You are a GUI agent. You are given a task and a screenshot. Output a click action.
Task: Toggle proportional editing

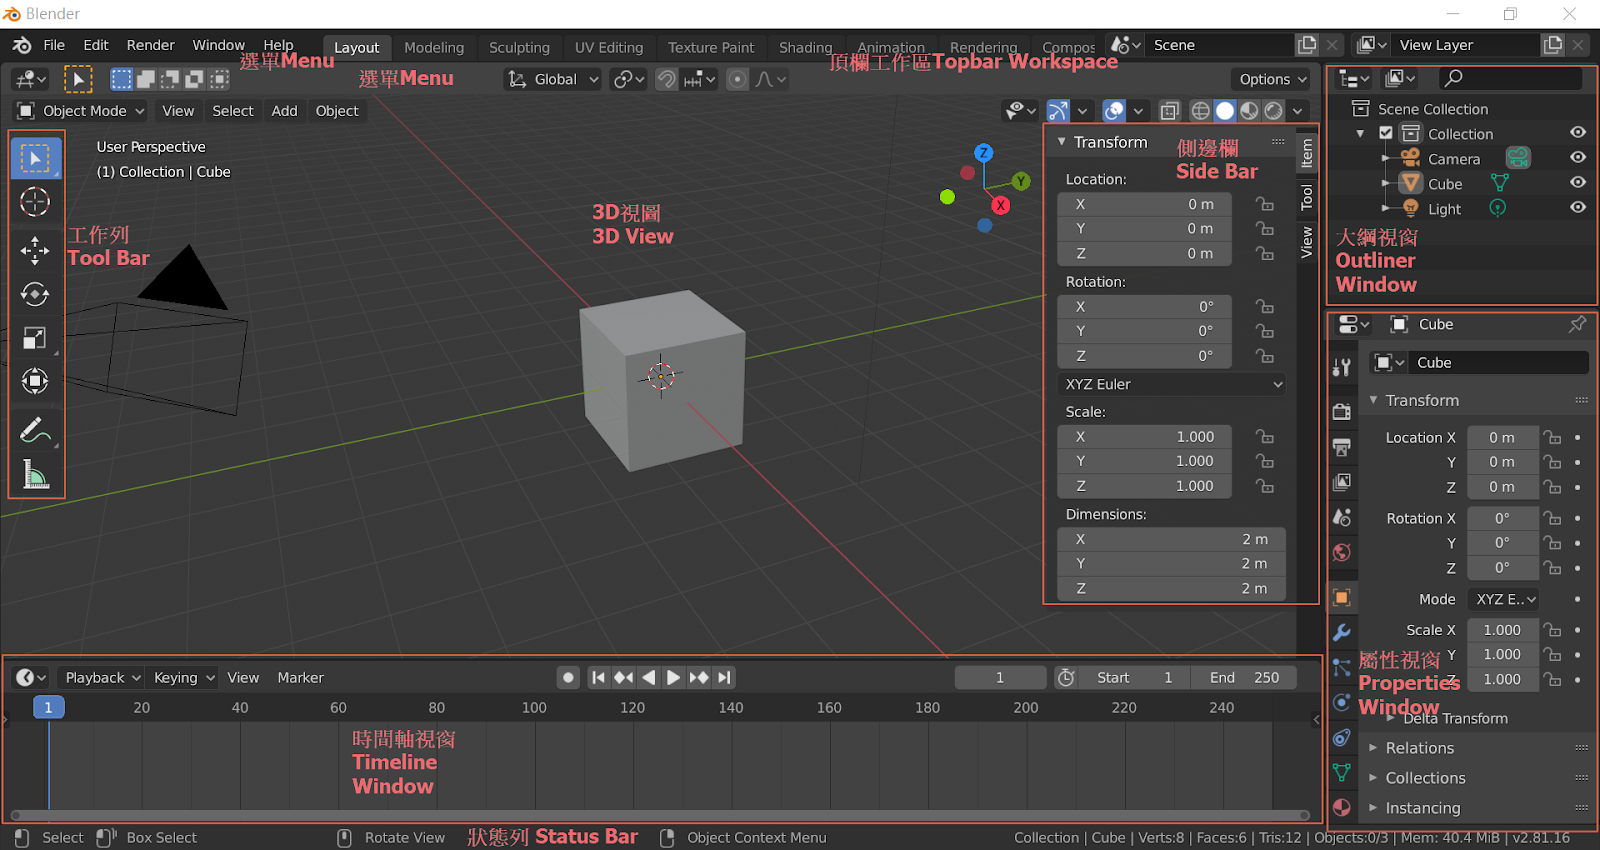tap(737, 79)
